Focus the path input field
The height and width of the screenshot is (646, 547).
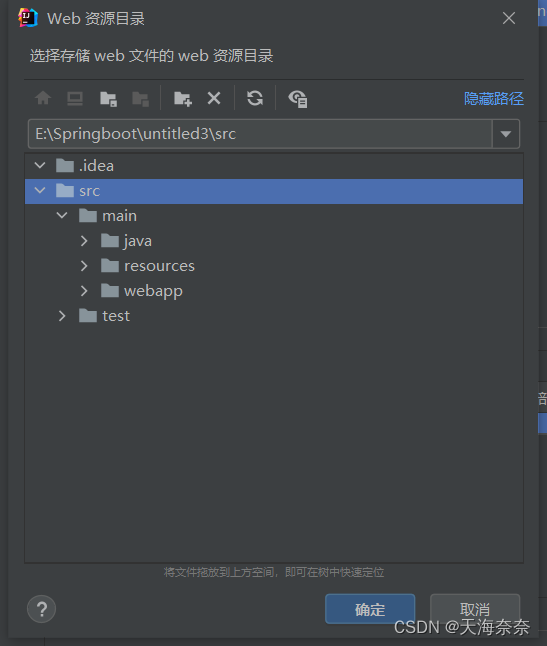(260, 134)
